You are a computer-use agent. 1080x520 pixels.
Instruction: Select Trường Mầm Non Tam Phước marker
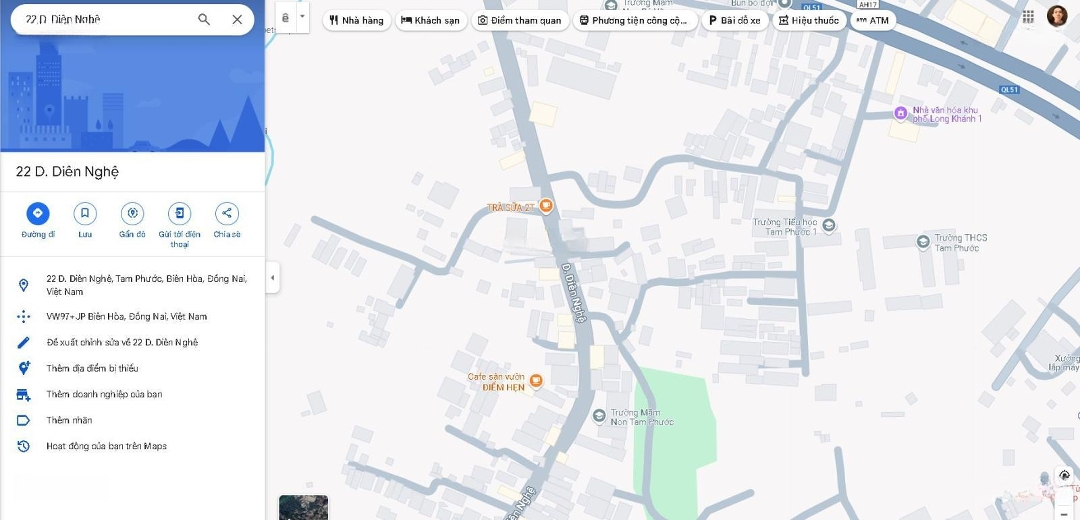599,416
